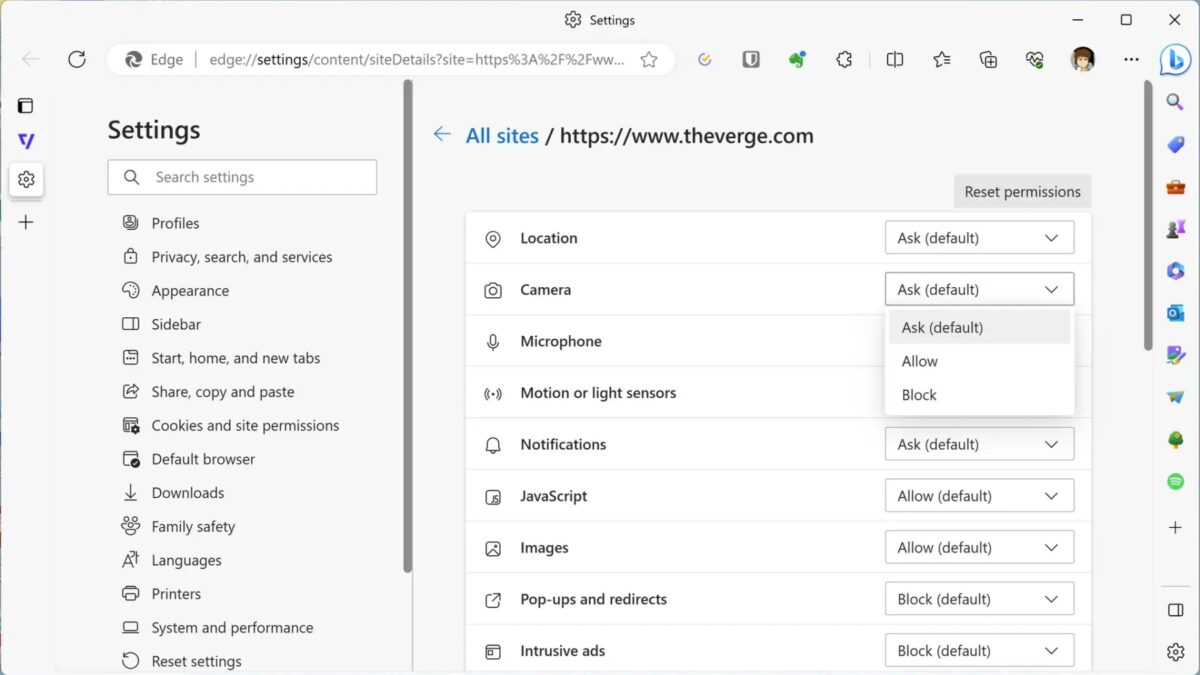Open the user profile avatar
This screenshot has height=675, width=1200.
coord(1083,59)
